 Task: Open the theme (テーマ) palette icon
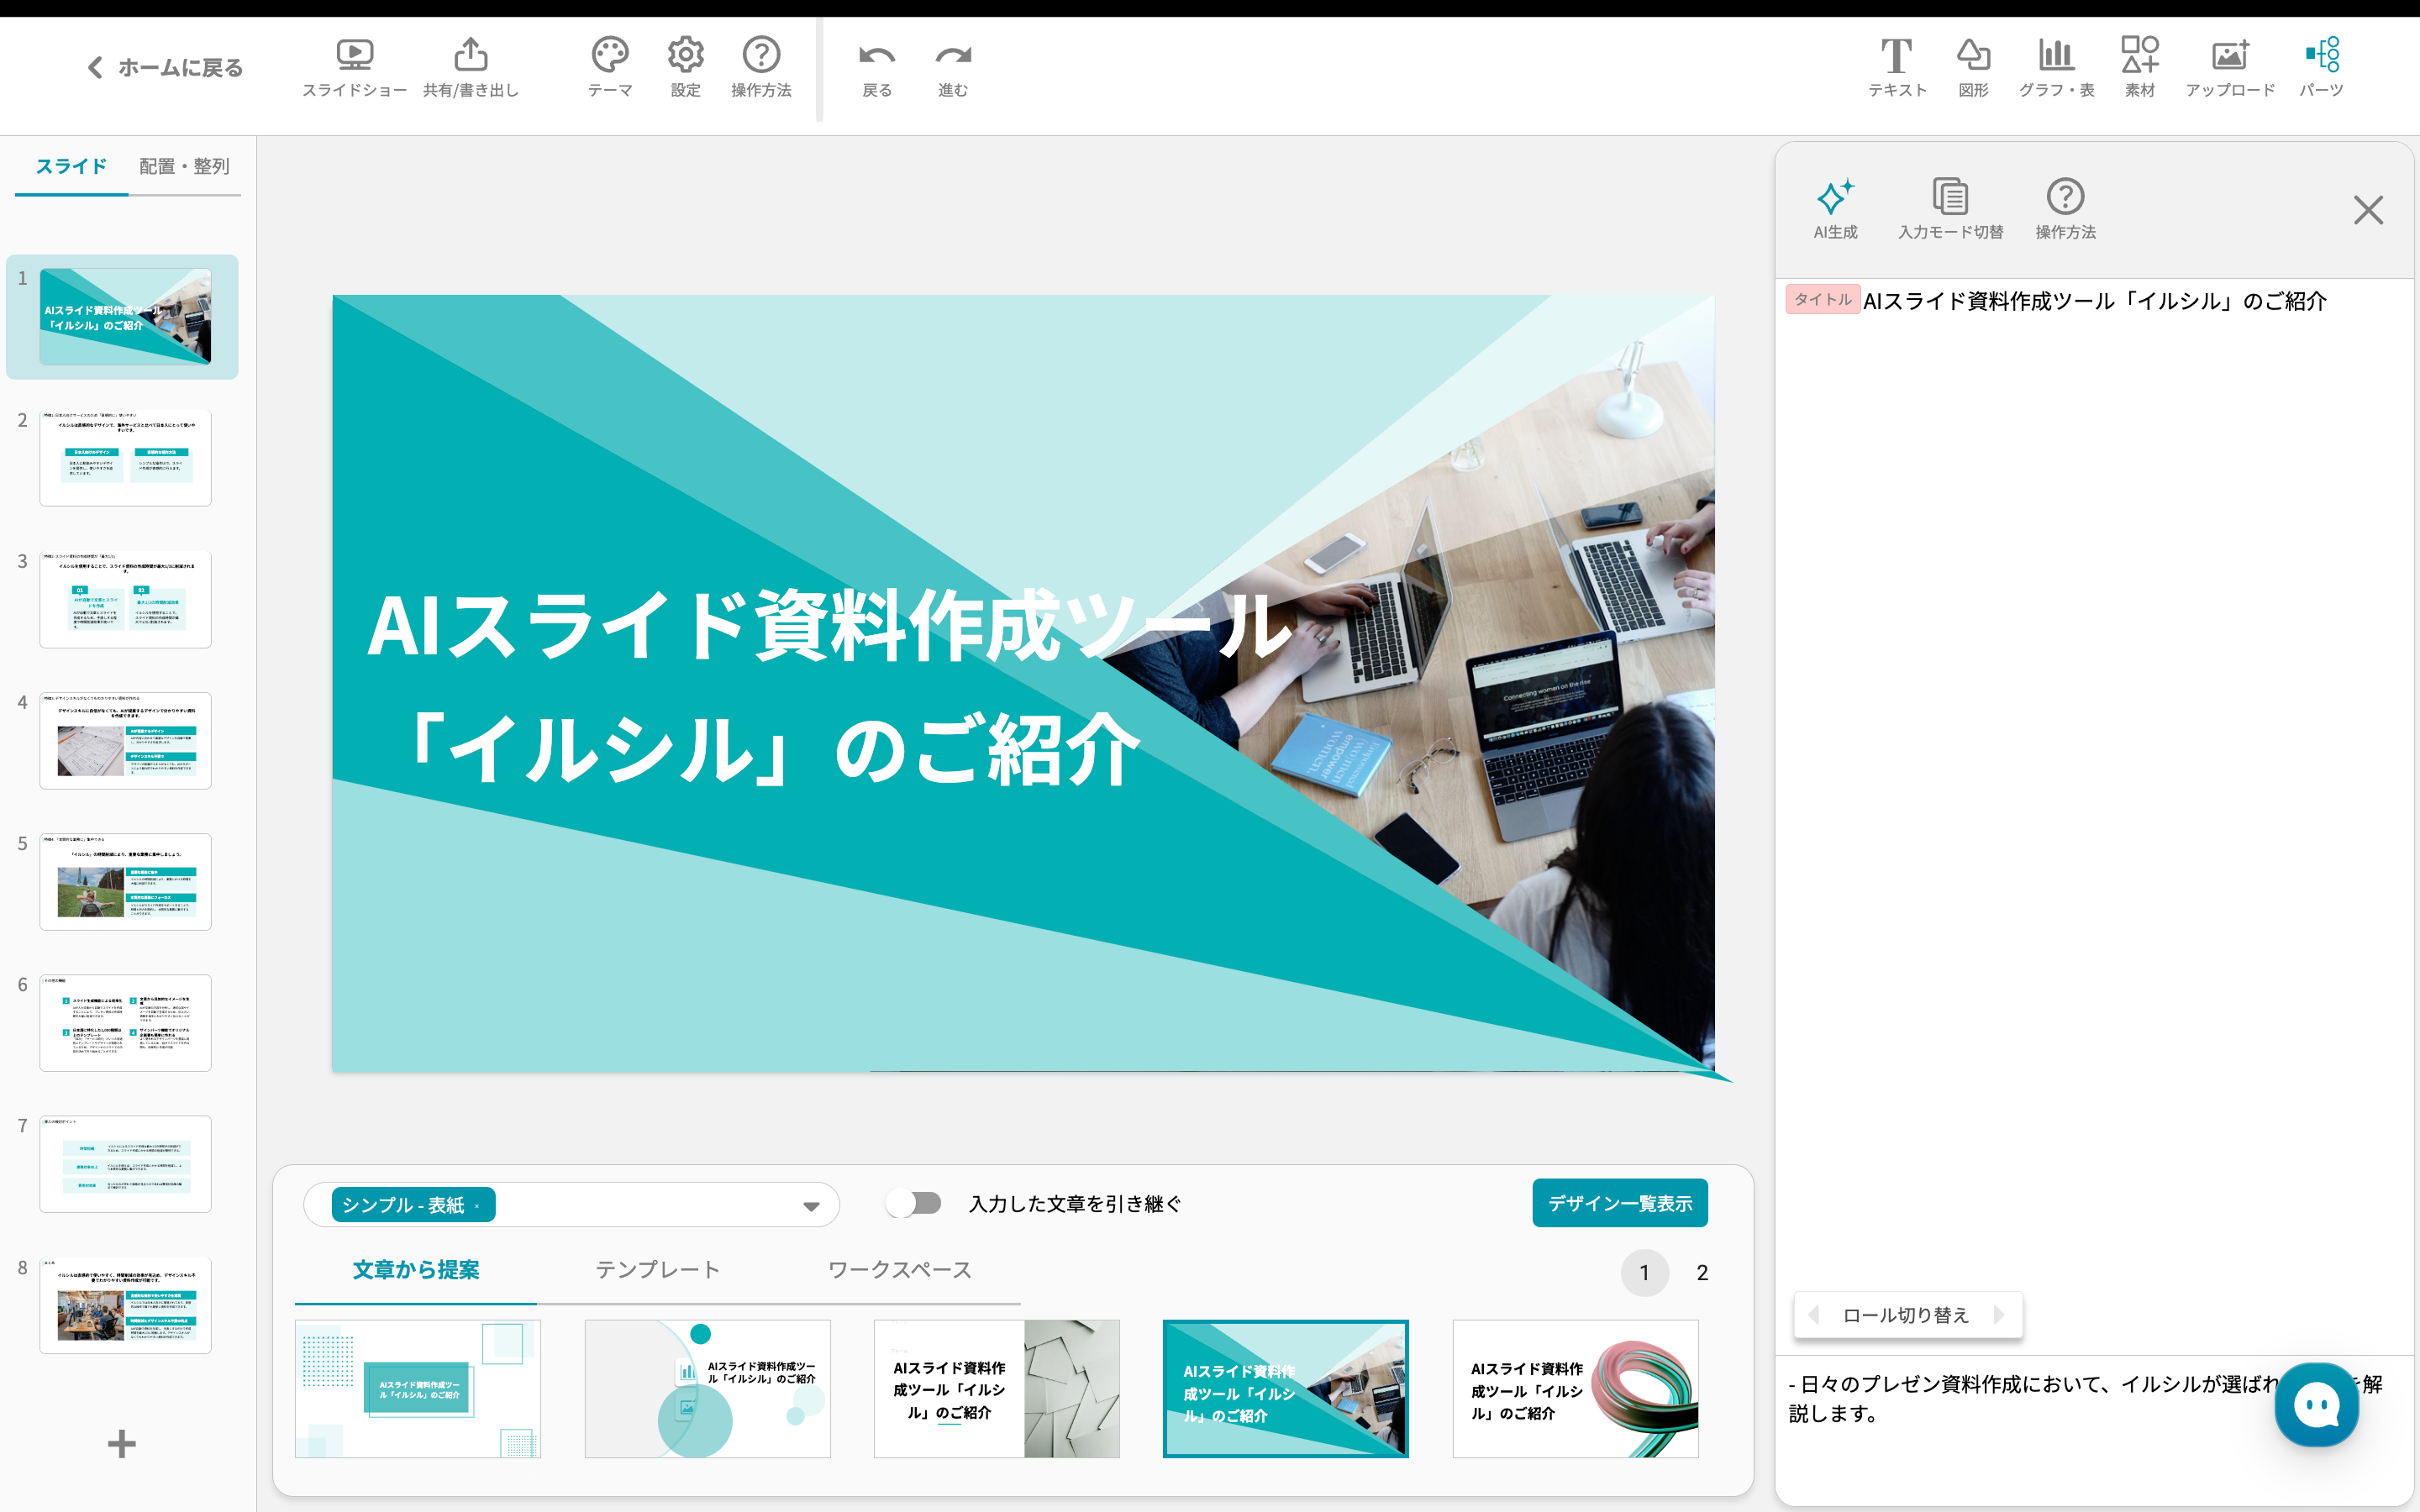[x=609, y=55]
